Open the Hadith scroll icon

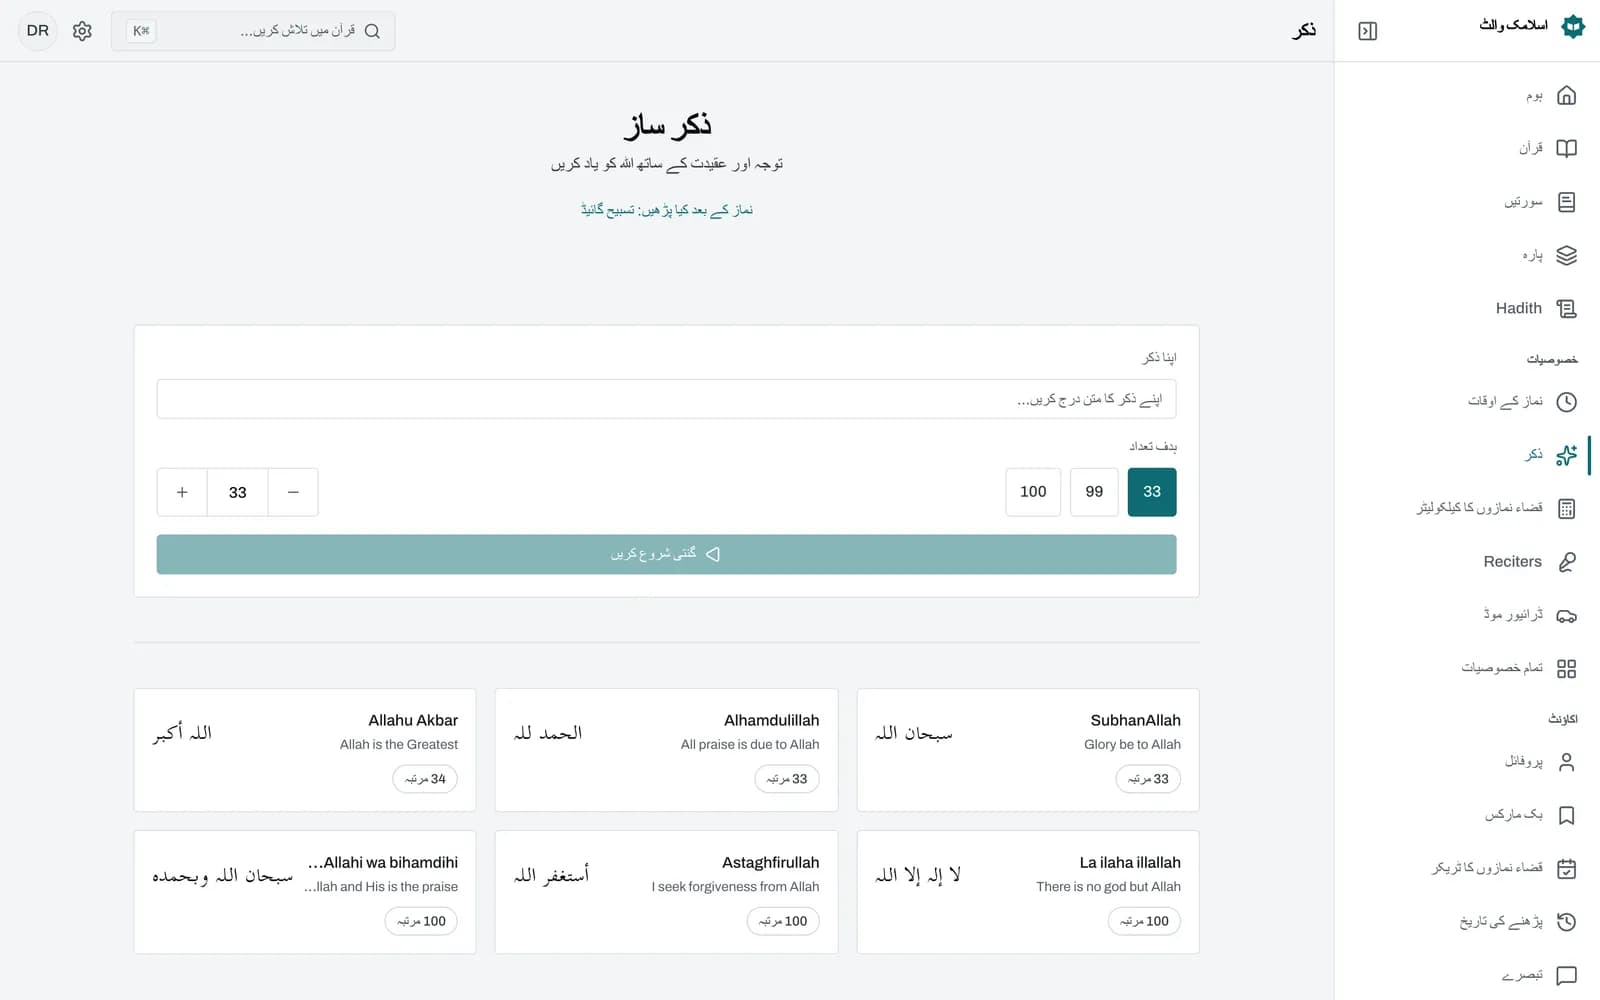pos(1566,308)
